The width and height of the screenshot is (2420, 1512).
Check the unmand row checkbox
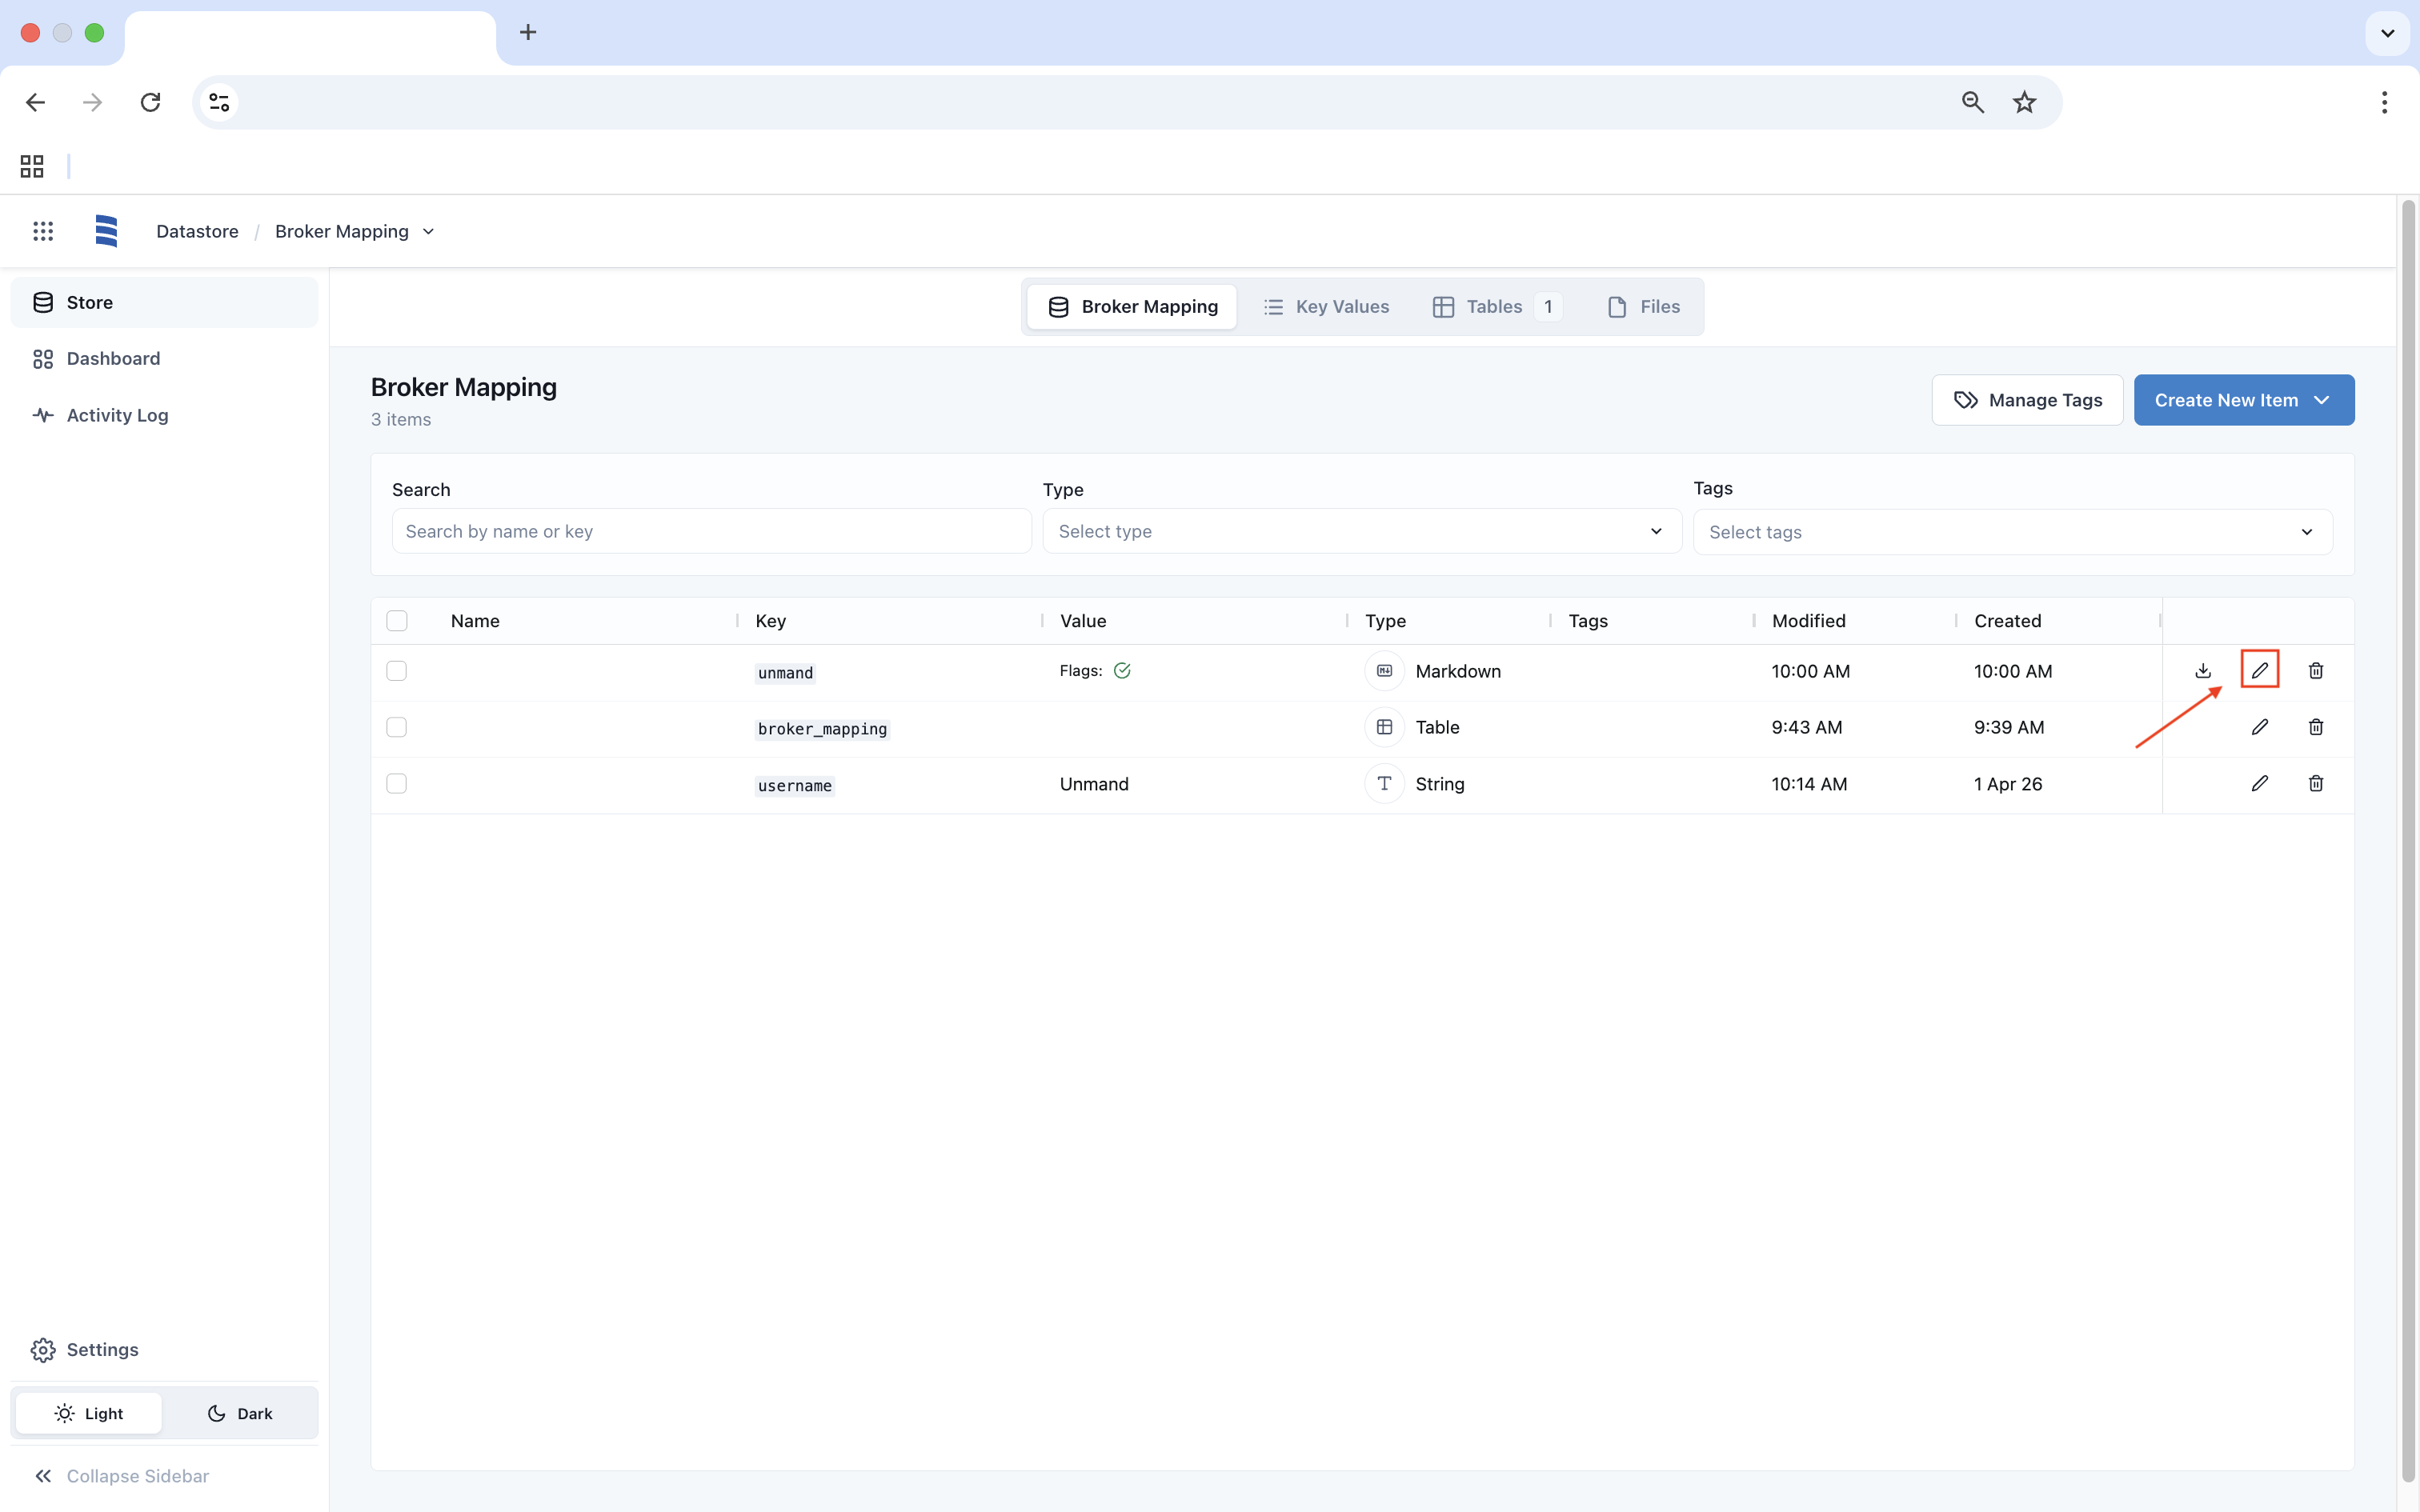click(397, 671)
